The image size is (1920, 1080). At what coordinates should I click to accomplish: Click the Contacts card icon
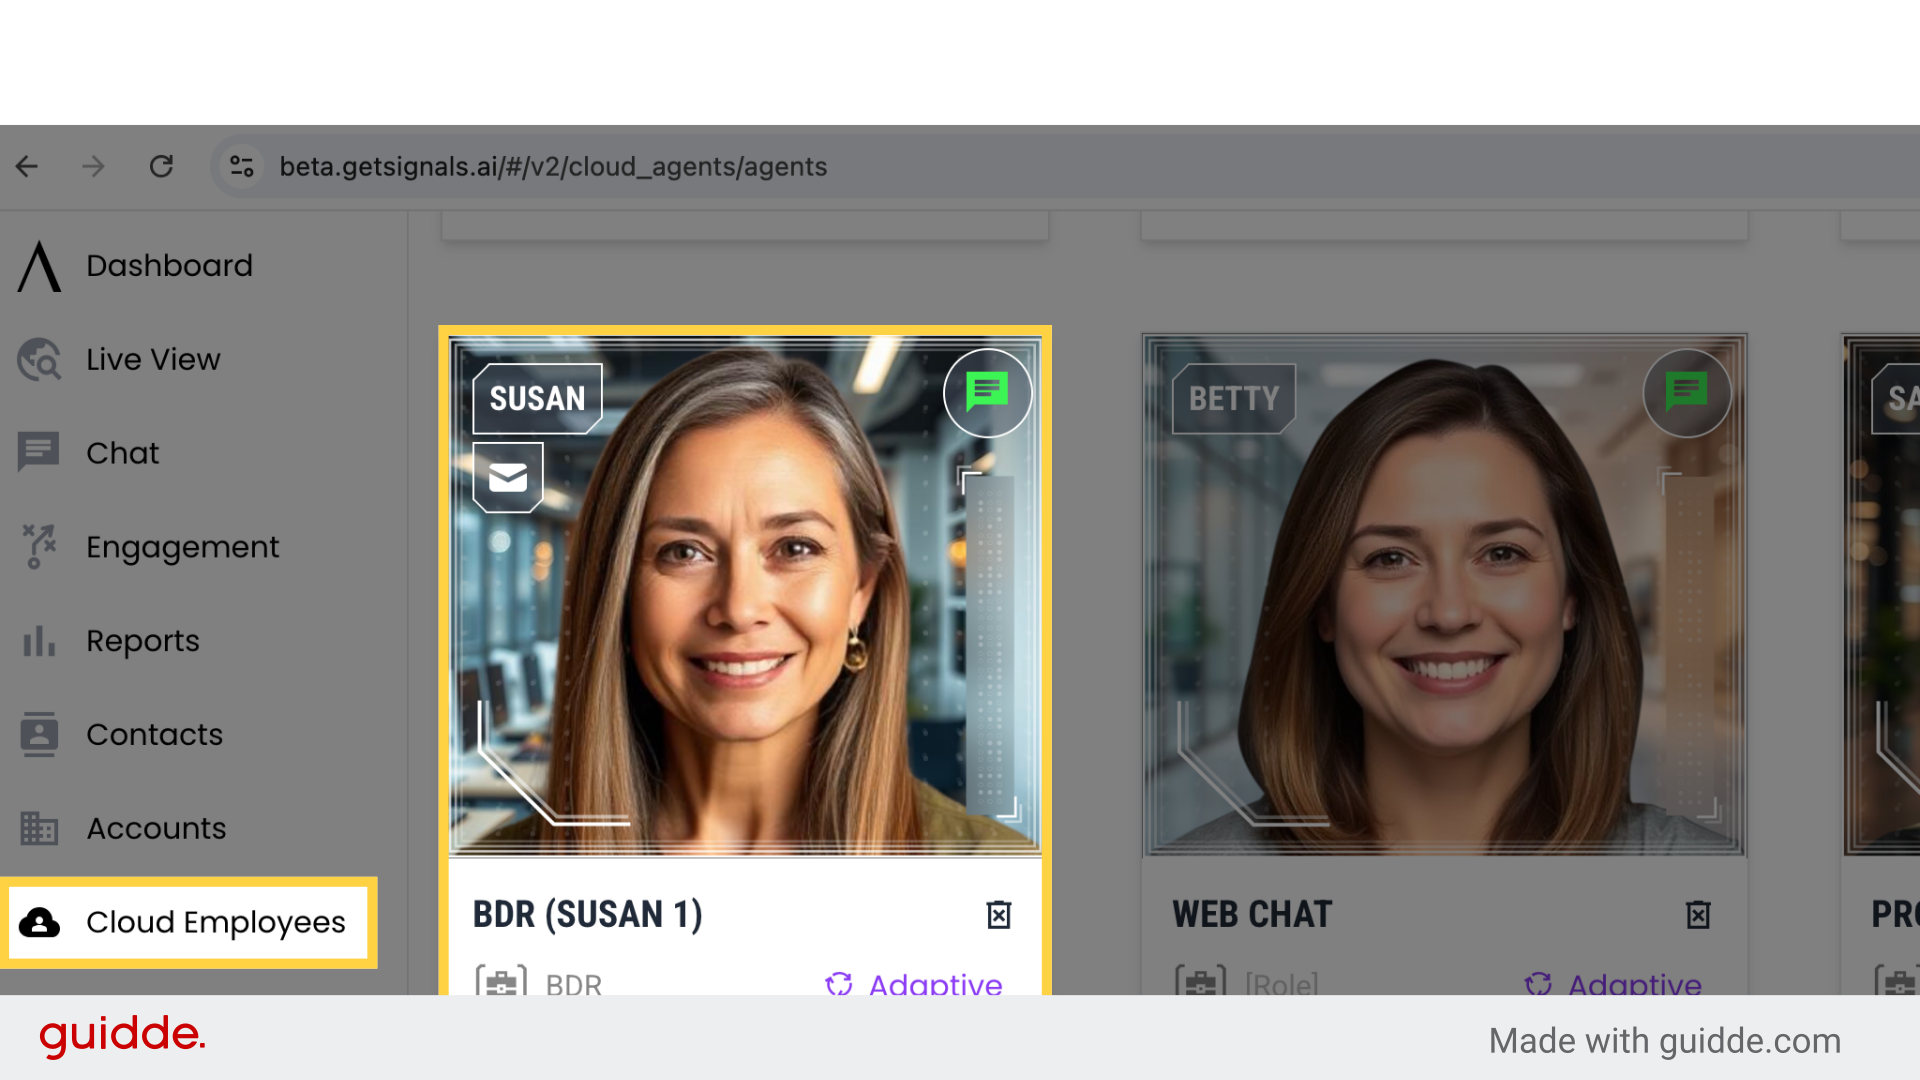tap(39, 735)
